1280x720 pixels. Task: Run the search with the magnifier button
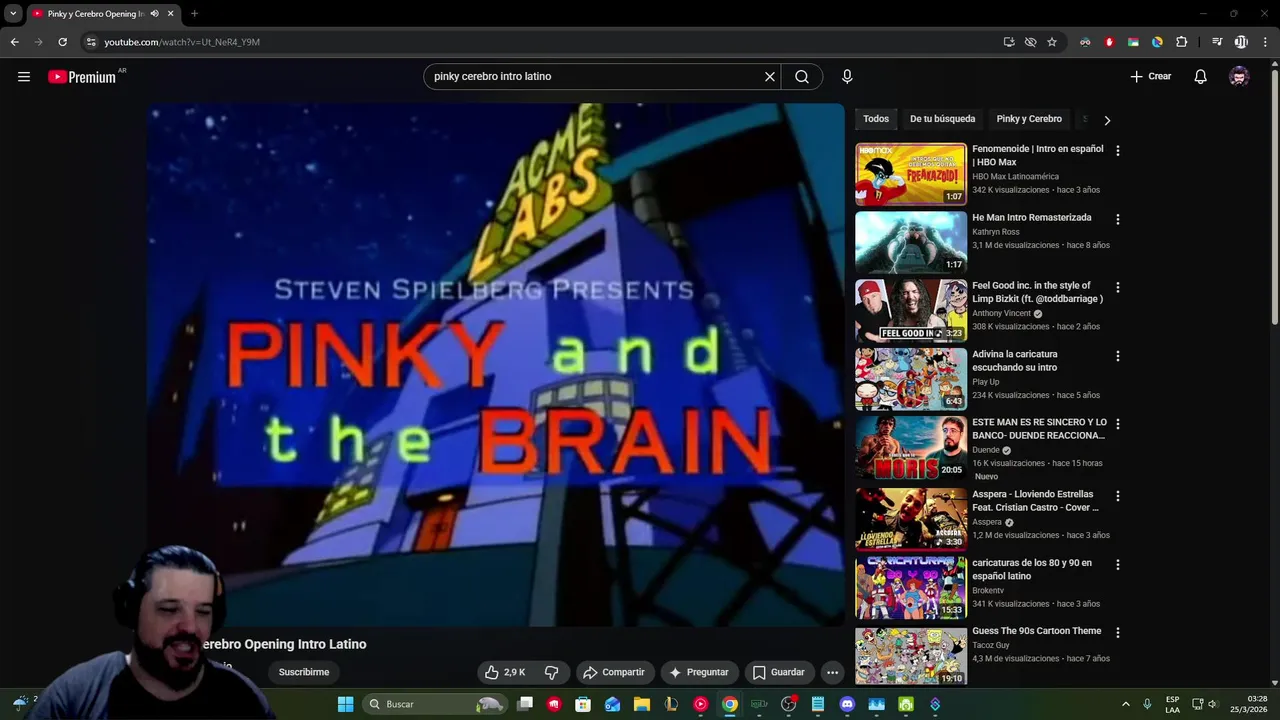coord(802,76)
